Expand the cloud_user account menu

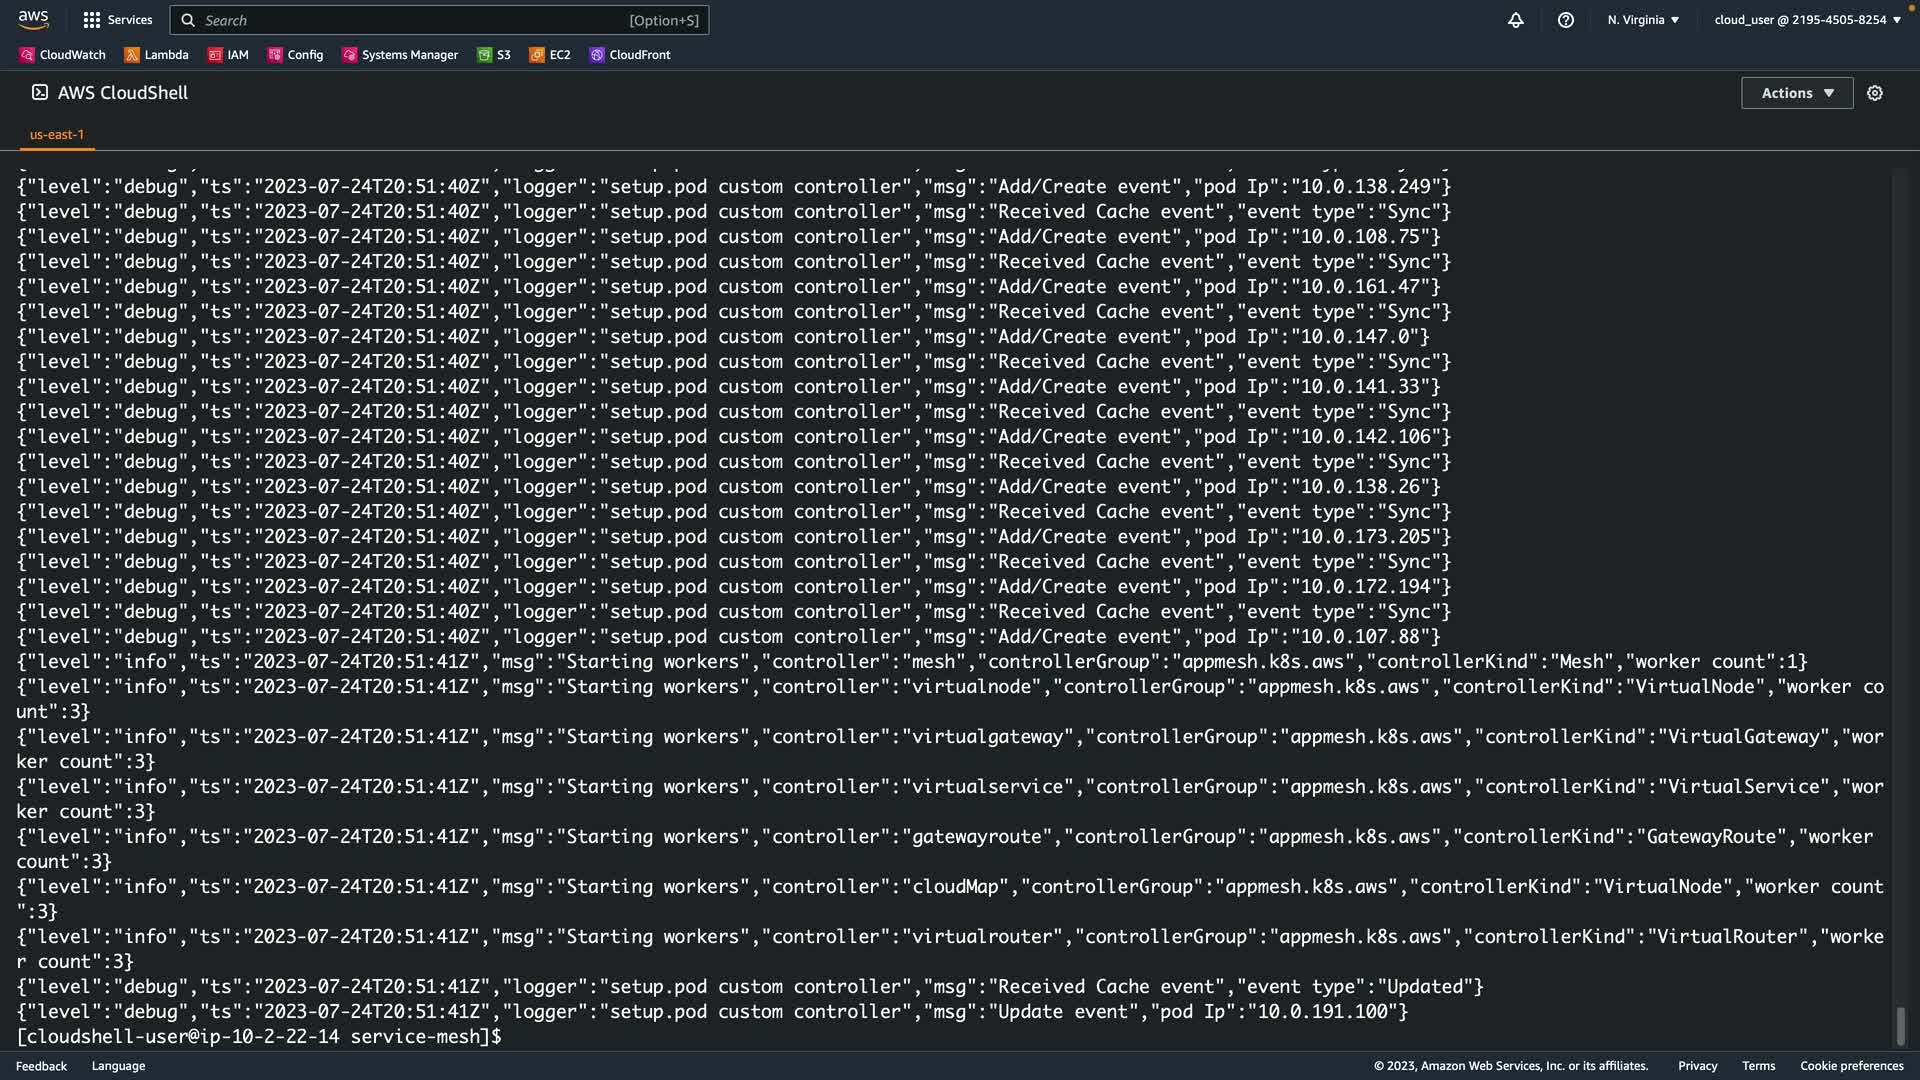tap(1806, 20)
